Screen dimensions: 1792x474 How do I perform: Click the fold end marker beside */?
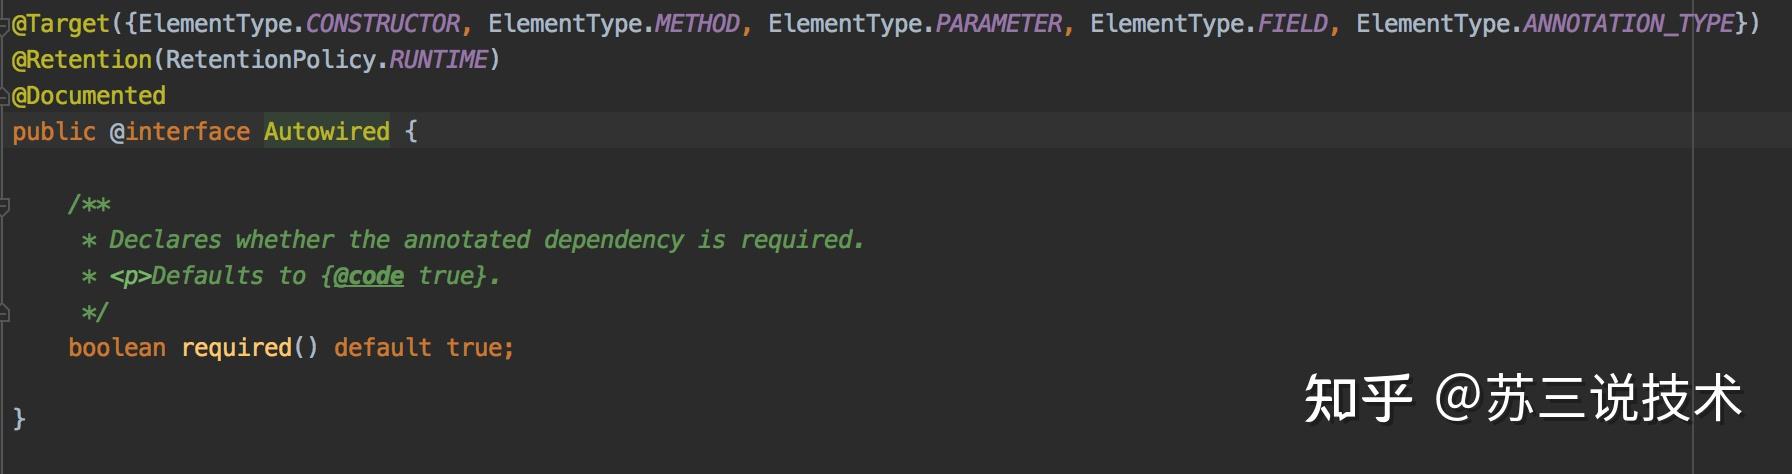pyautogui.click(x=5, y=313)
